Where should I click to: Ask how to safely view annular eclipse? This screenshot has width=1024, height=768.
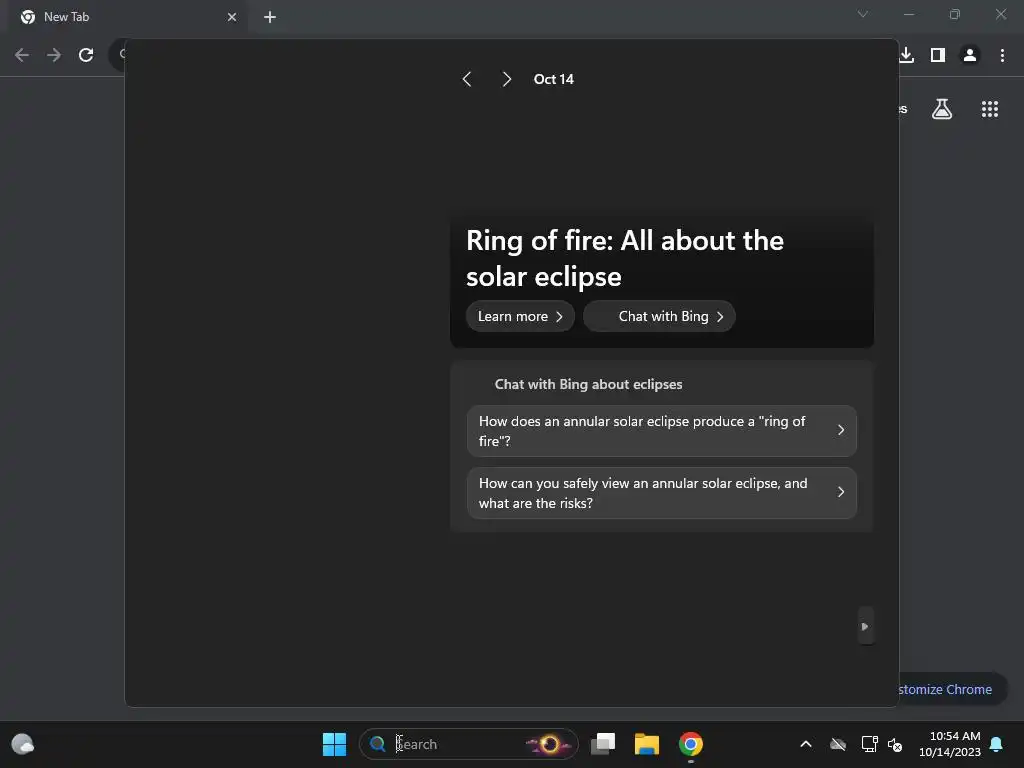pyautogui.click(x=662, y=493)
